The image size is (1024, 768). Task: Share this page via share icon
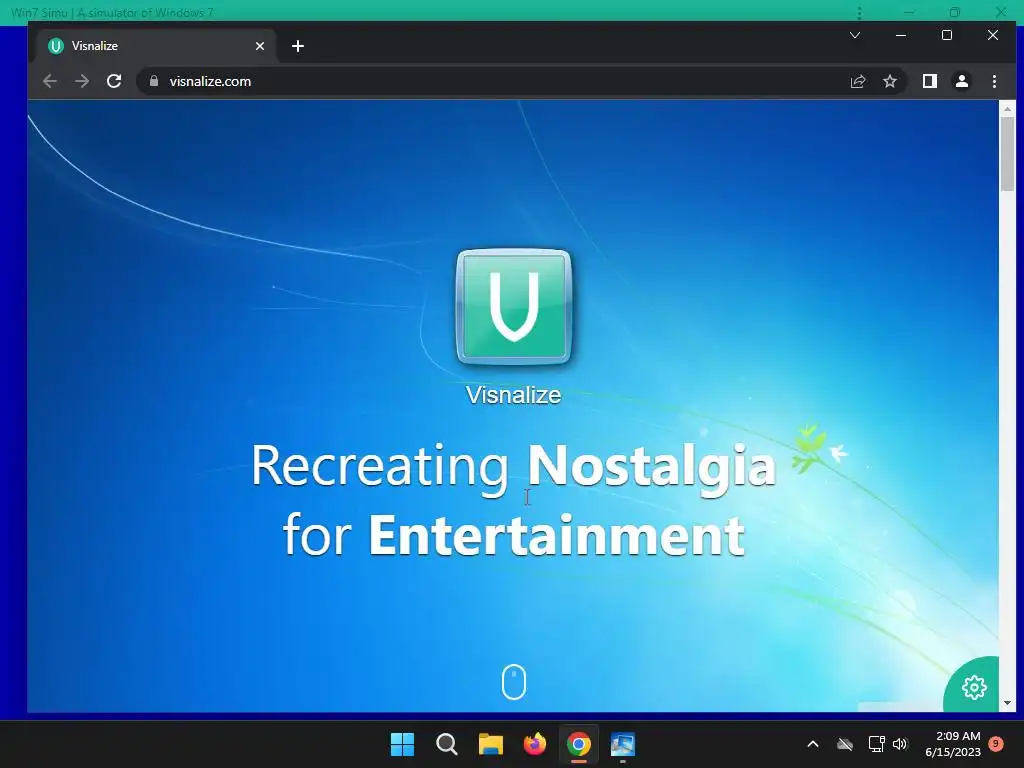[857, 81]
